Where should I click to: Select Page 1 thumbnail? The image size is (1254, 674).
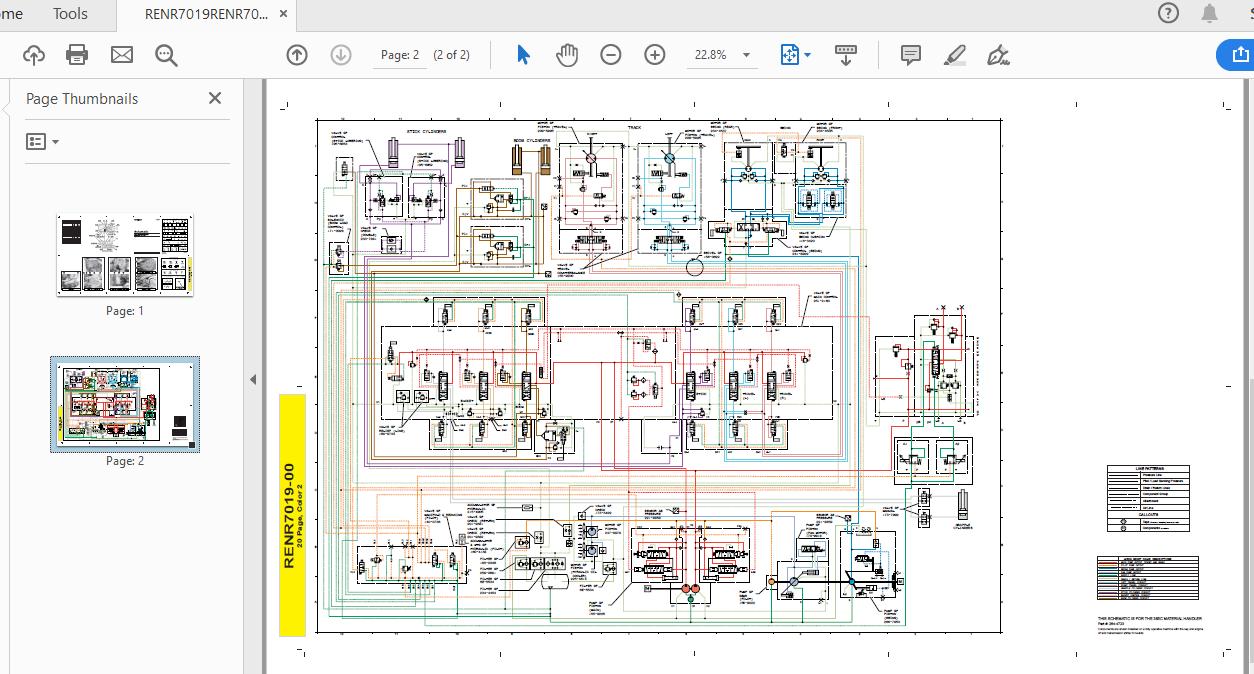point(125,255)
